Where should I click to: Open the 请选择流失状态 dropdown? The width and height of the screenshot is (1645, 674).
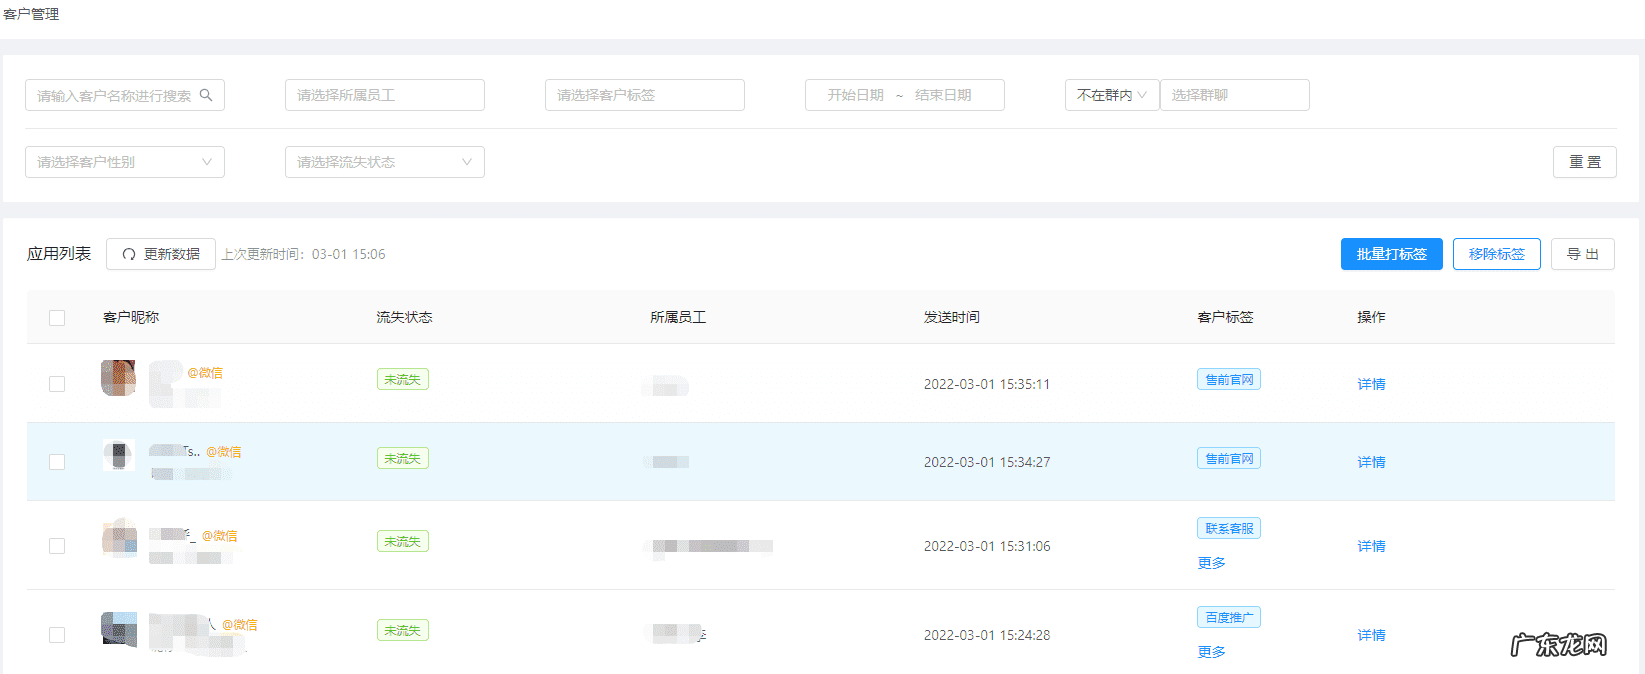pyautogui.click(x=385, y=162)
